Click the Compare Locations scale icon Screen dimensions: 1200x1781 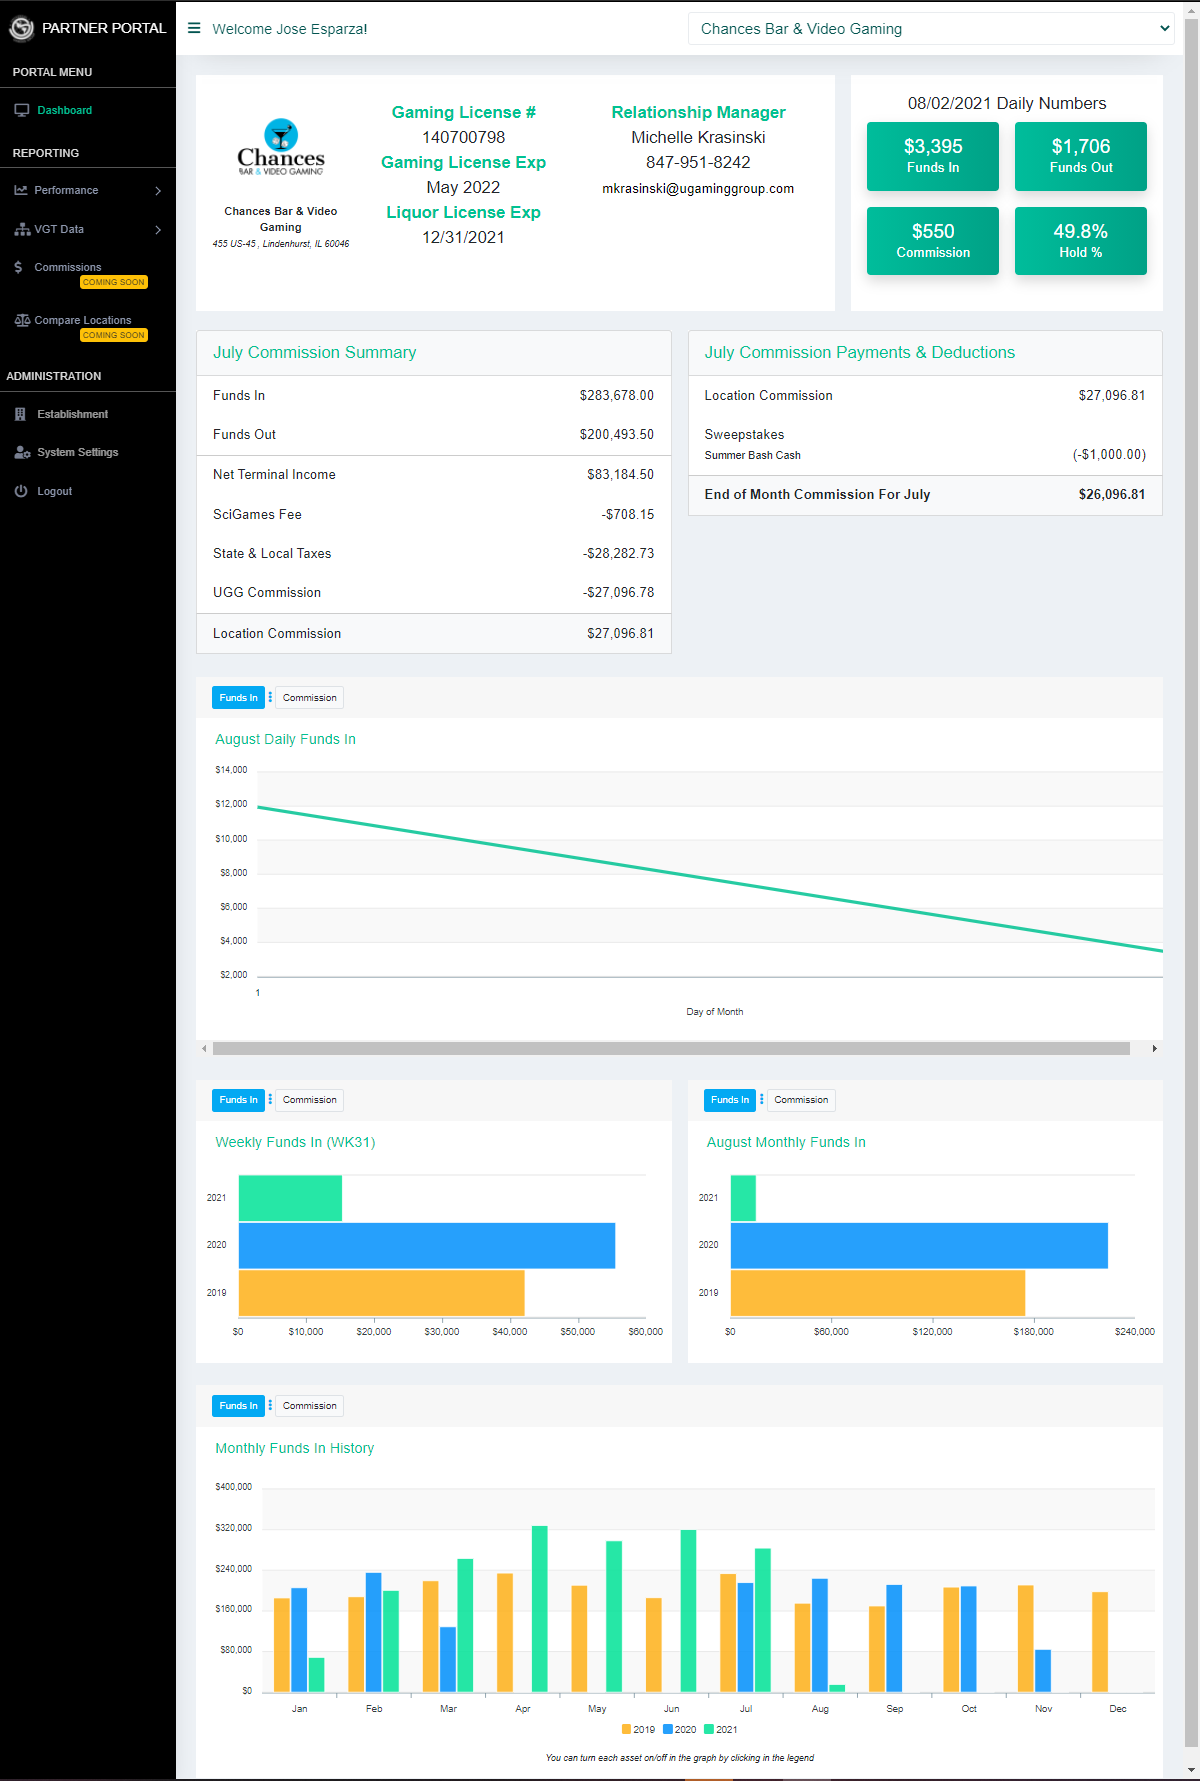point(22,320)
